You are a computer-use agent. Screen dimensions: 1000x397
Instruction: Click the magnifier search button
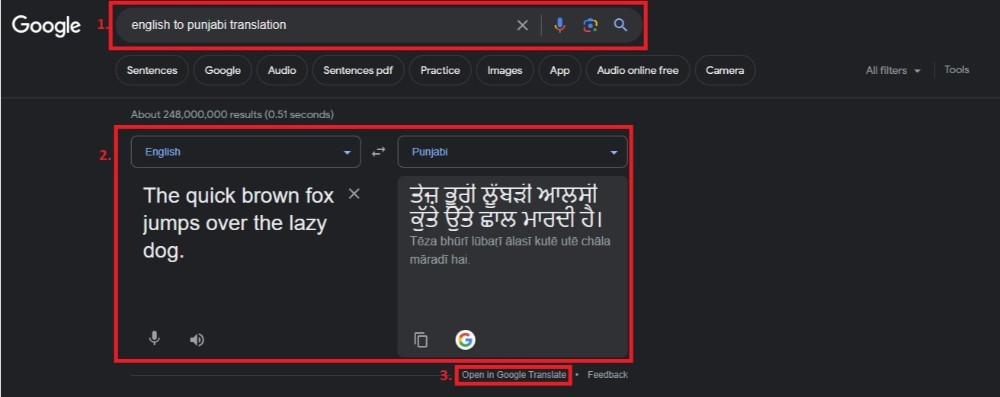tap(621, 25)
